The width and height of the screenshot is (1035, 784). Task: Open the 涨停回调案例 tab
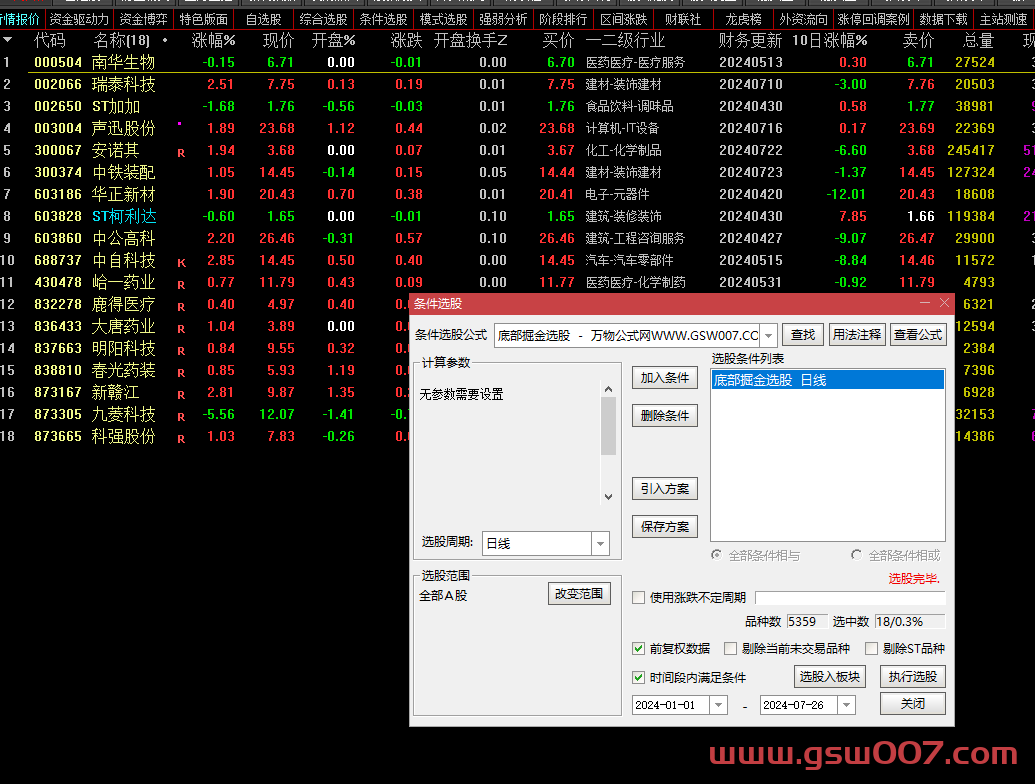(873, 20)
